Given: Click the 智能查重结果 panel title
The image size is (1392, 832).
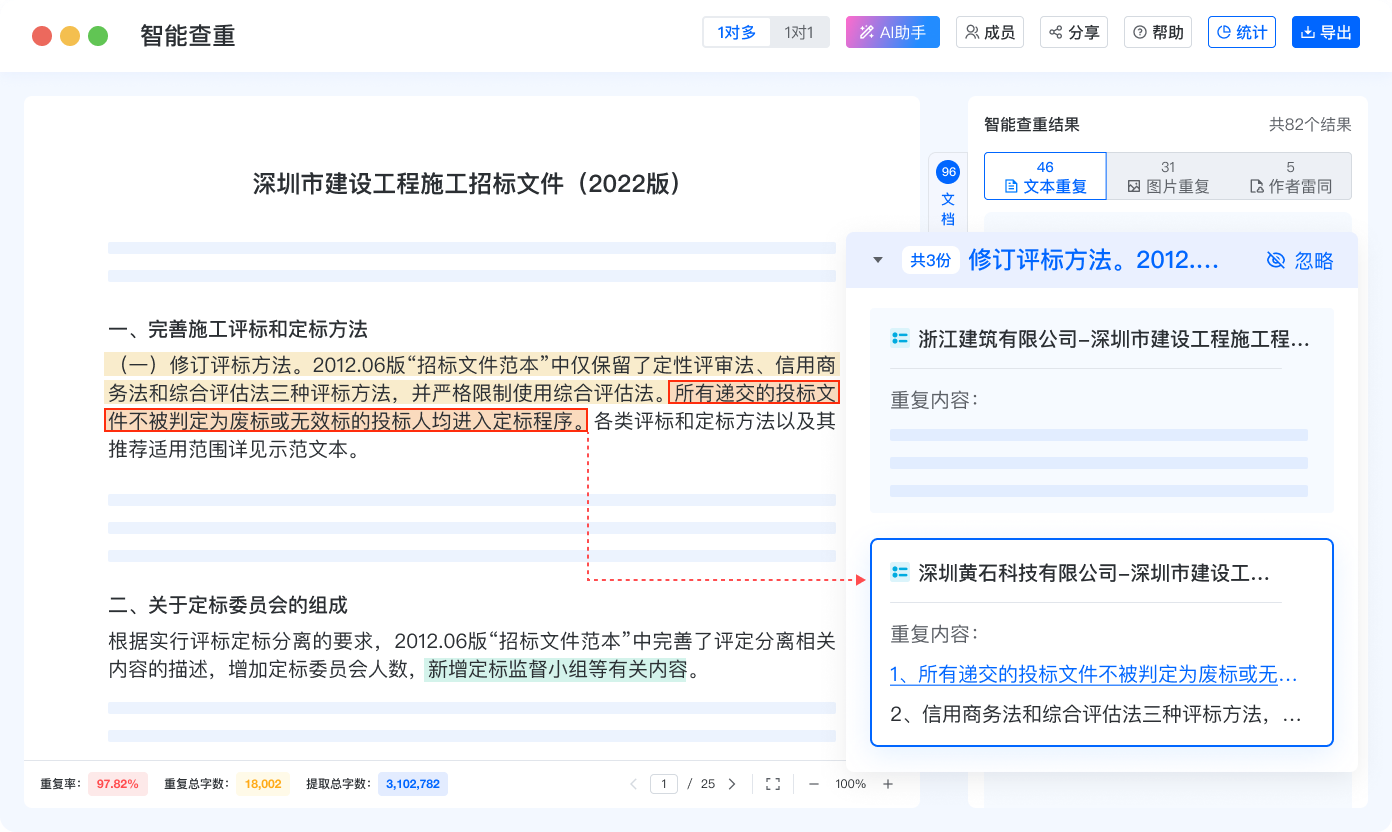Looking at the screenshot, I should 1032,125.
